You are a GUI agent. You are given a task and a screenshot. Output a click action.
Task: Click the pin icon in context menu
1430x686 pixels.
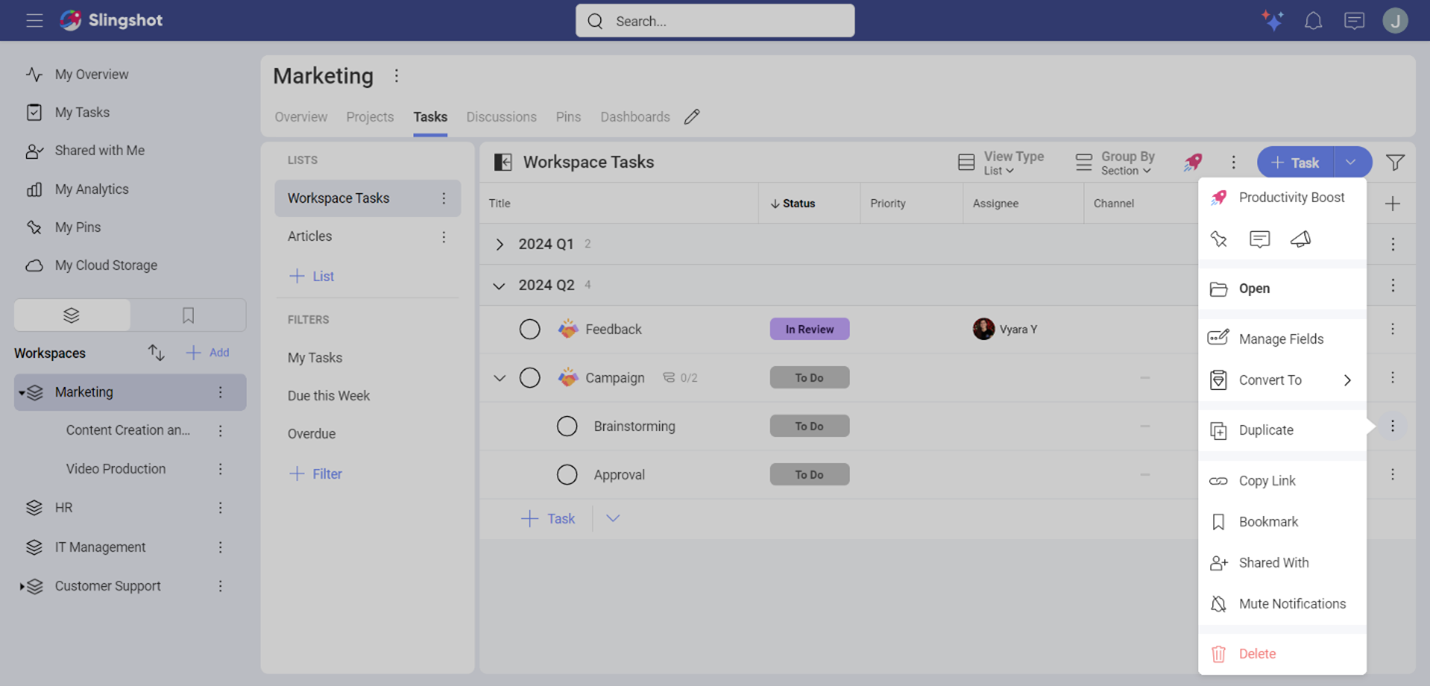click(x=1218, y=239)
